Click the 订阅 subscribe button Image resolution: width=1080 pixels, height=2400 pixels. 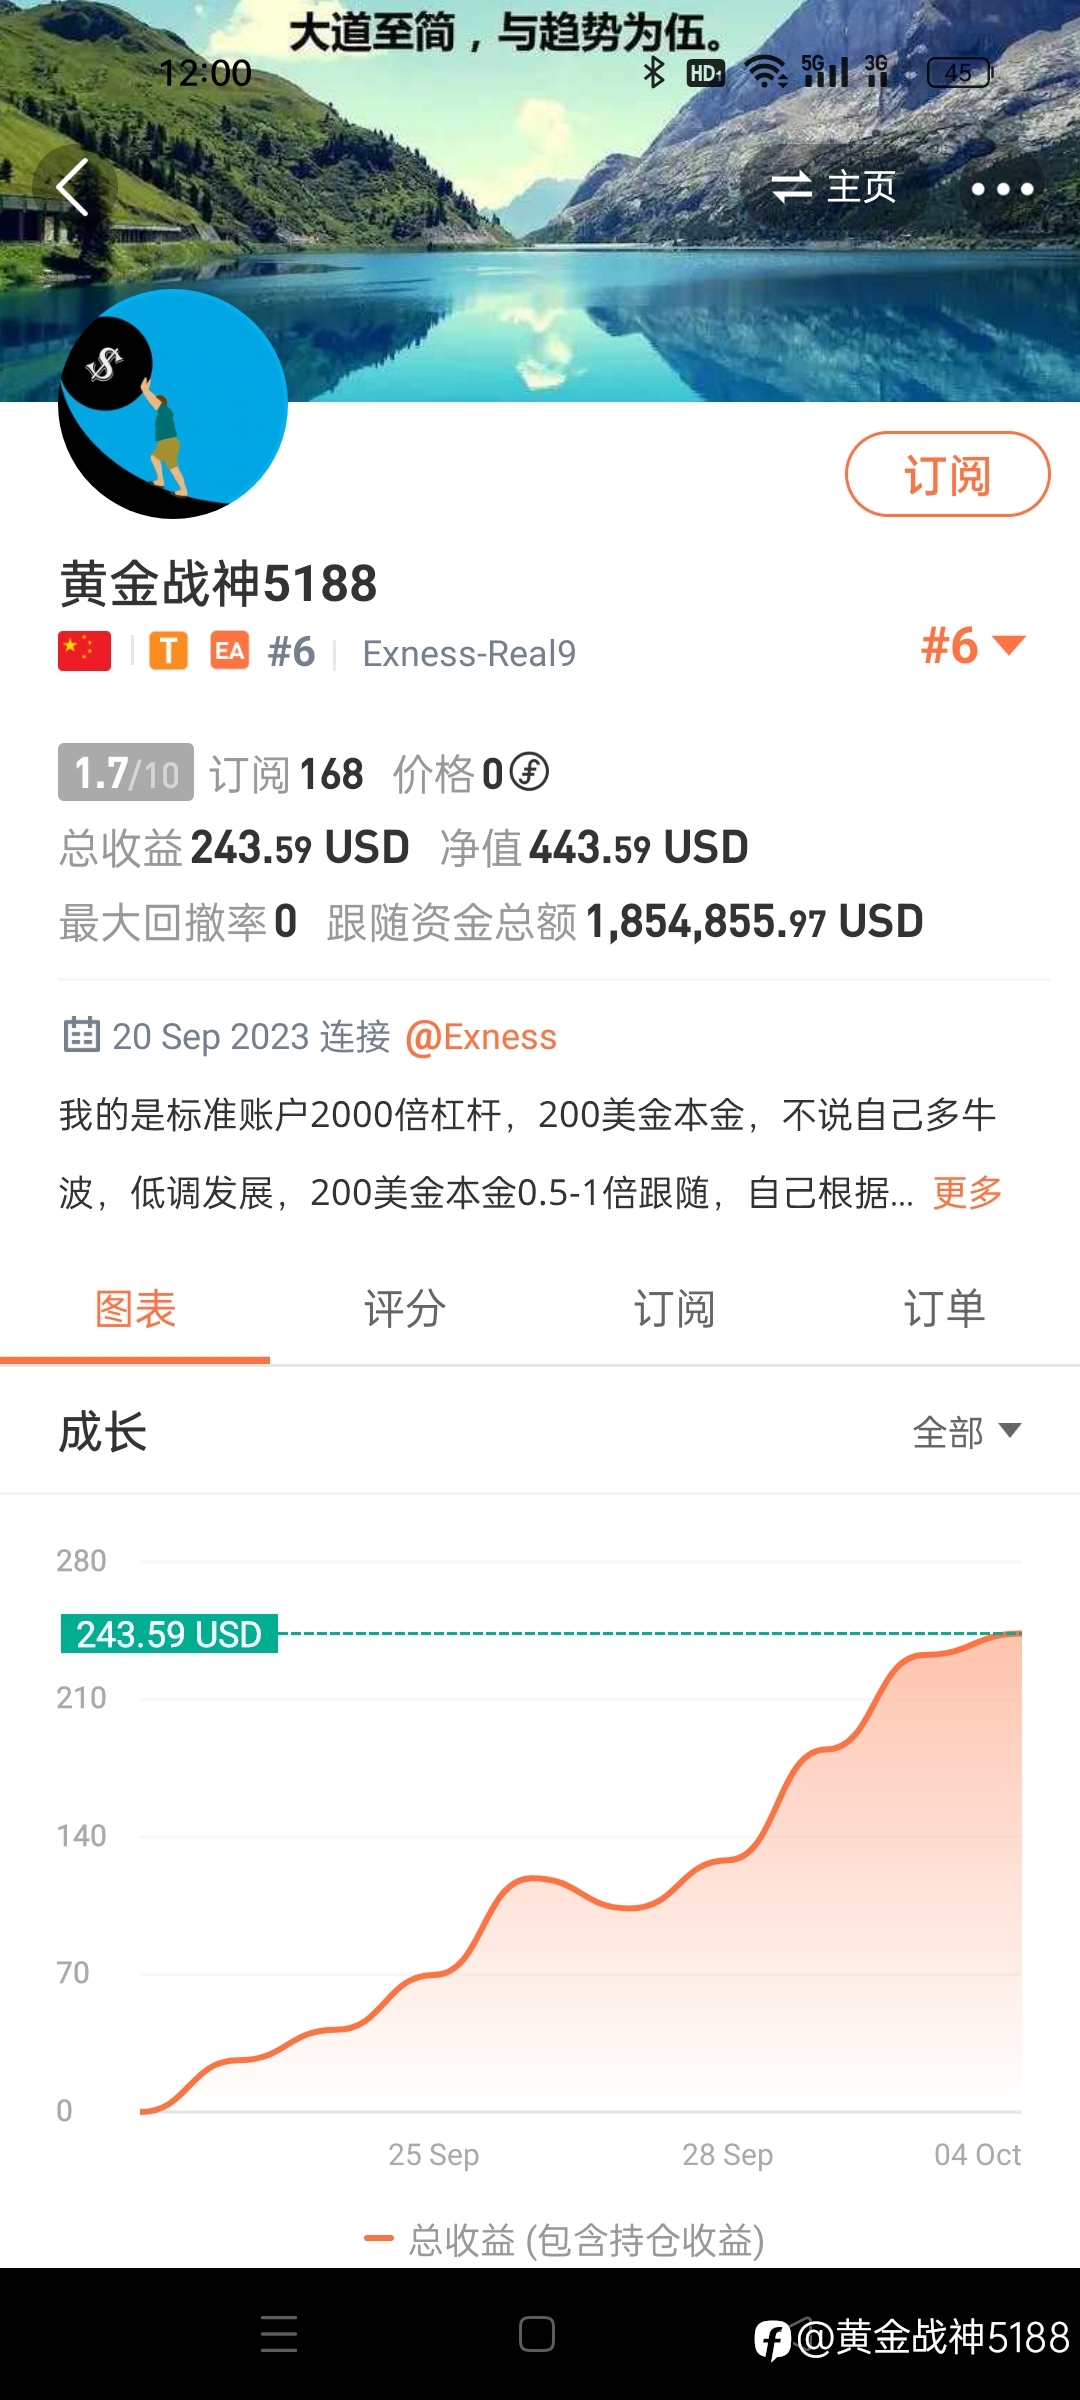[x=947, y=474]
